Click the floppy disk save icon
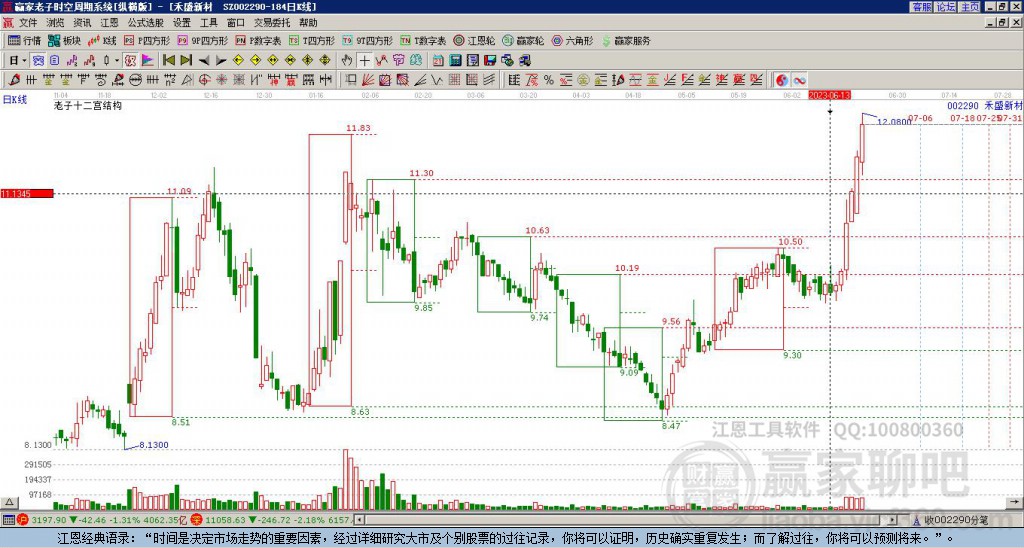 pyautogui.click(x=490, y=61)
